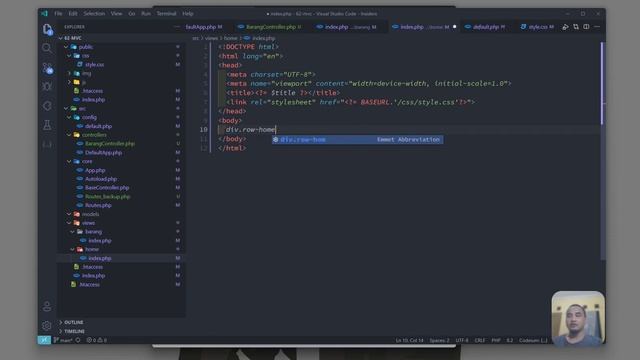Open the Go menu
Image resolution: width=640 pixels, height=360 pixels.
132,13
